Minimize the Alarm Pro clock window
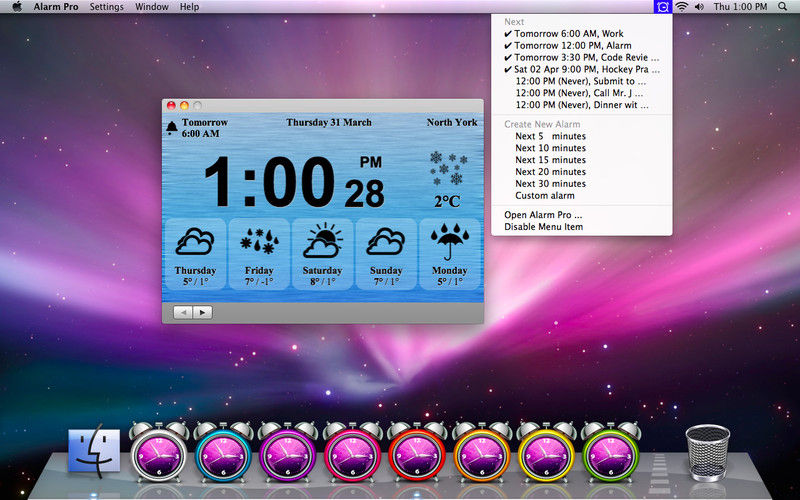This screenshot has height=500, width=800. (184, 106)
